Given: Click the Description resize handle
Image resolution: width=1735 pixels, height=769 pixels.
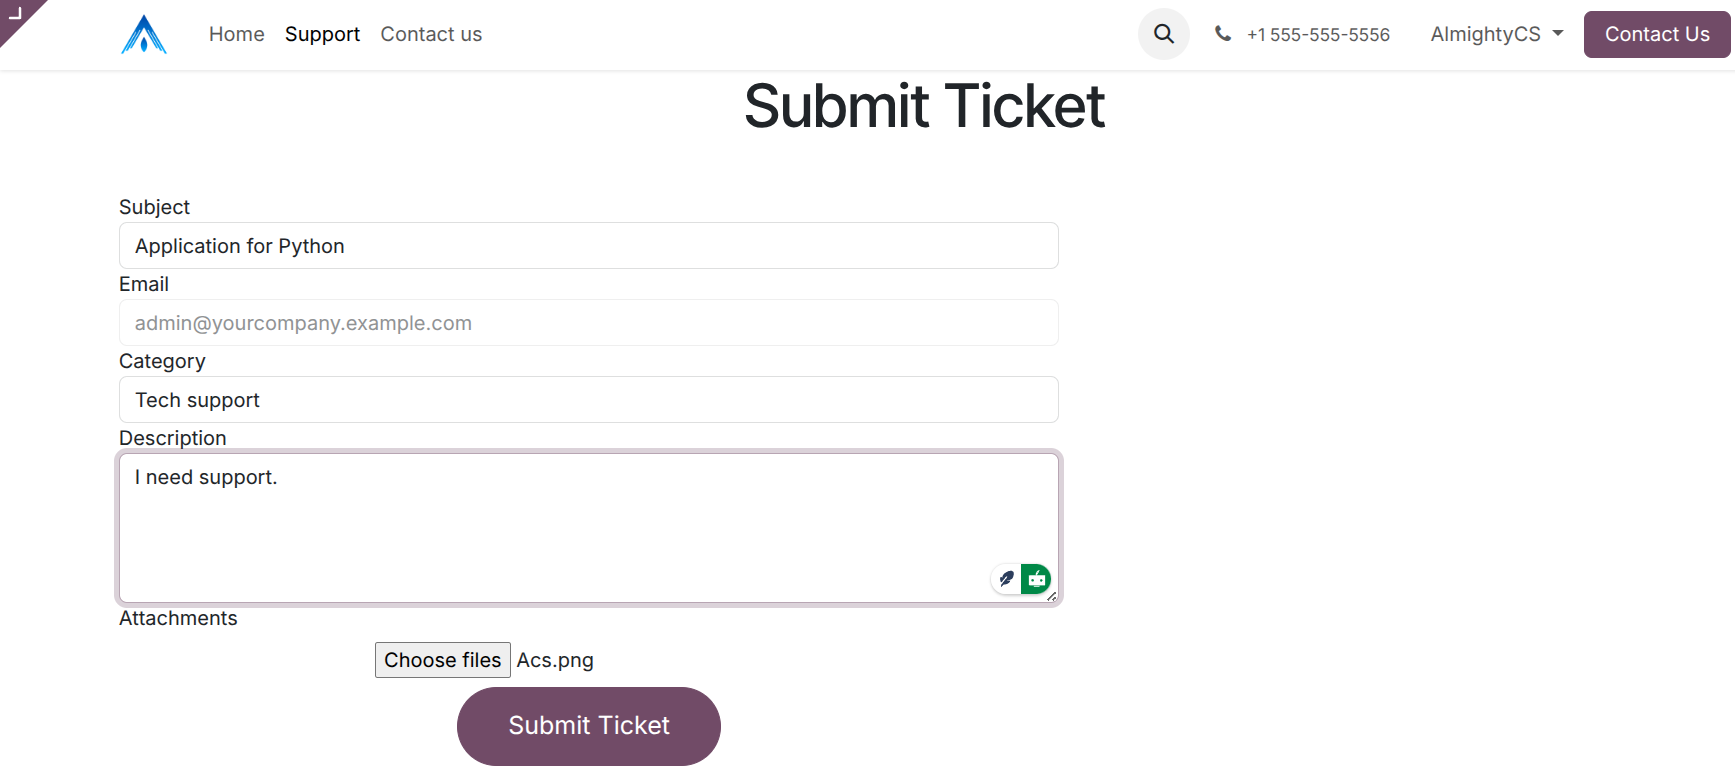Looking at the screenshot, I should tap(1051, 596).
